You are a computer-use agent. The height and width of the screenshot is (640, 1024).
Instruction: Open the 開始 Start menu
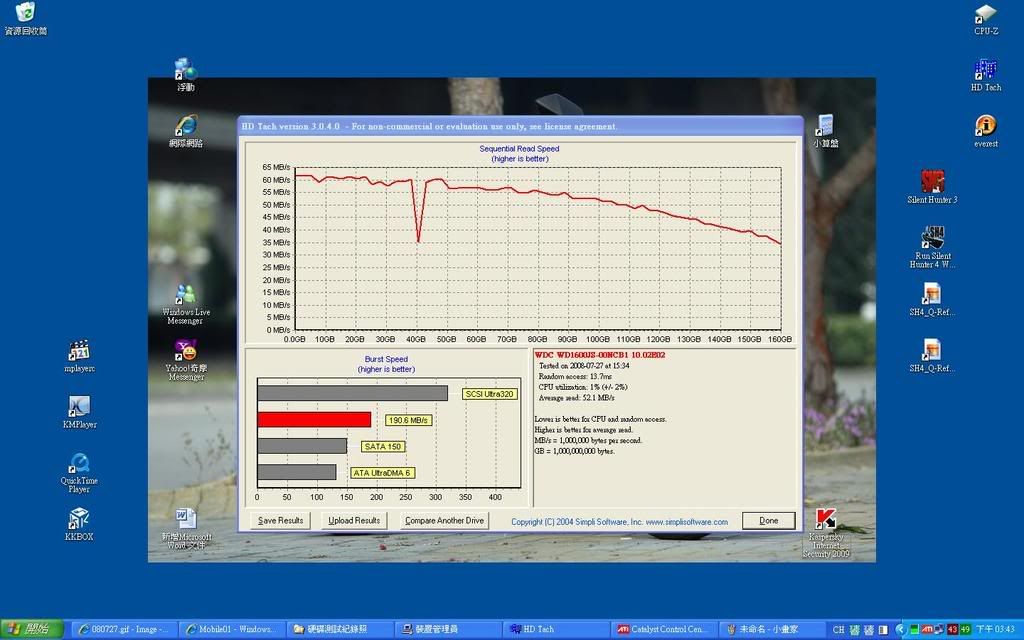coord(31,630)
